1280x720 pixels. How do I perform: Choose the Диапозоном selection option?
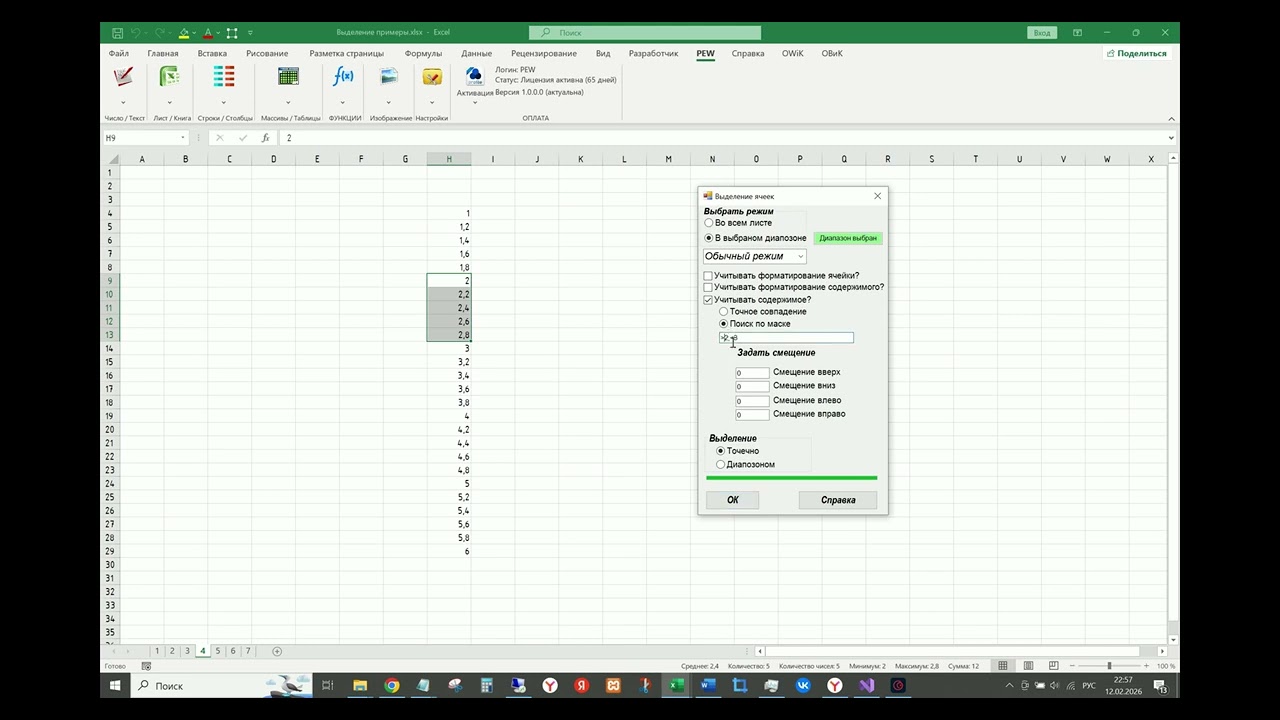(x=721, y=465)
